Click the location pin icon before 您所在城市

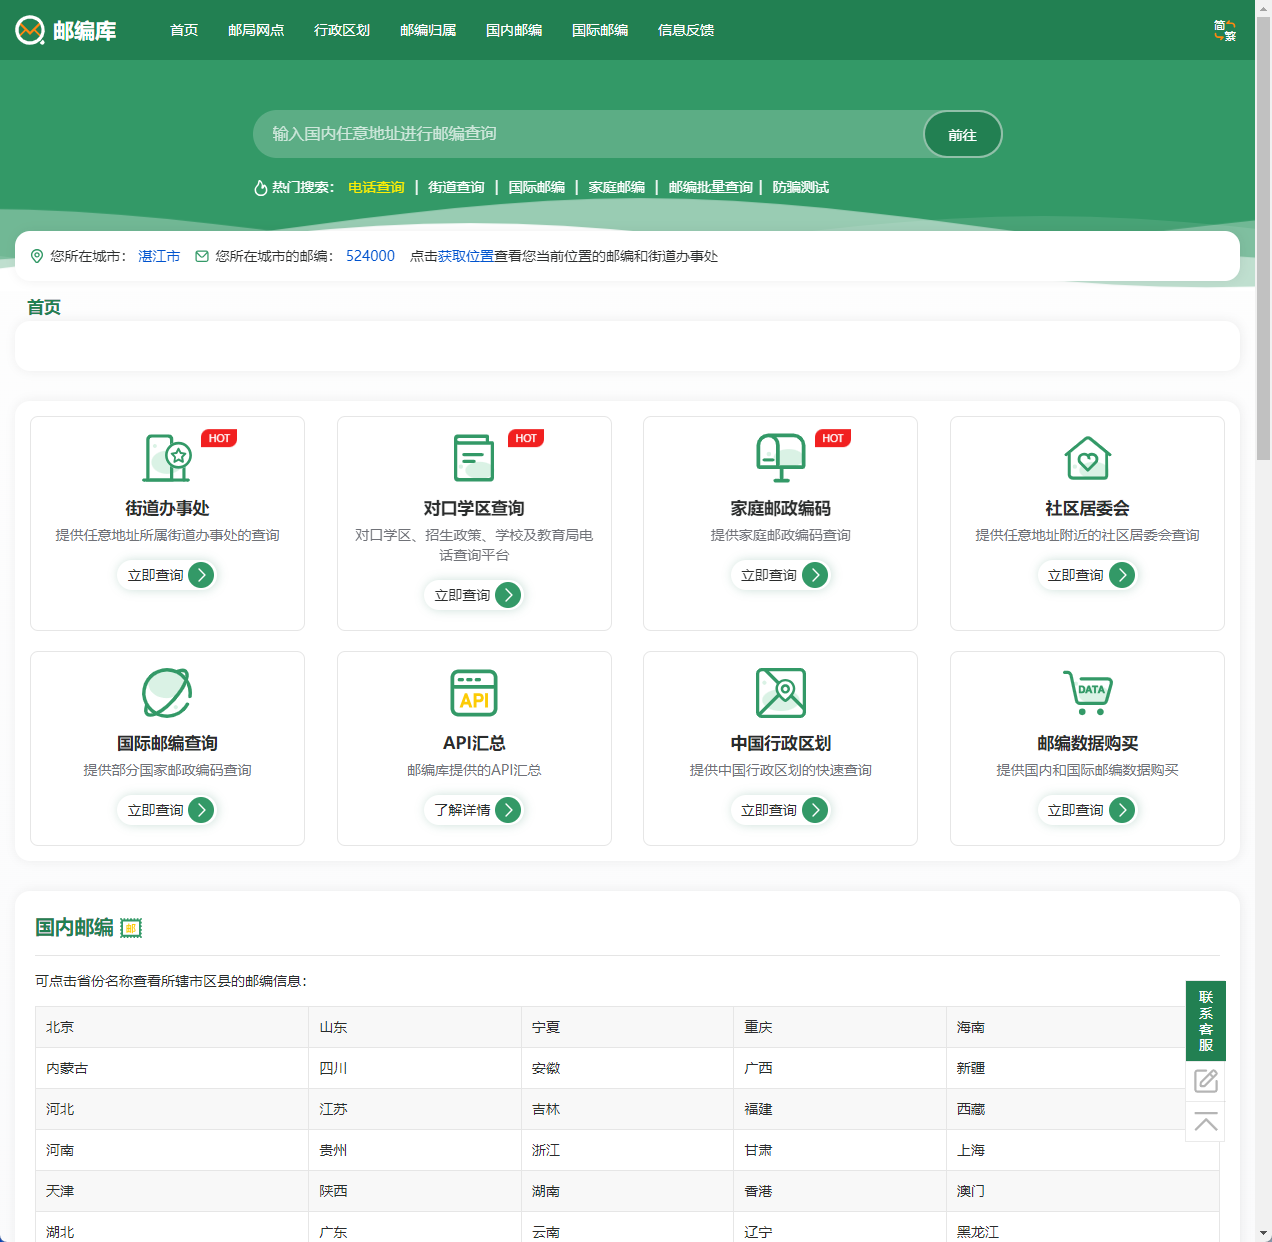tap(37, 256)
